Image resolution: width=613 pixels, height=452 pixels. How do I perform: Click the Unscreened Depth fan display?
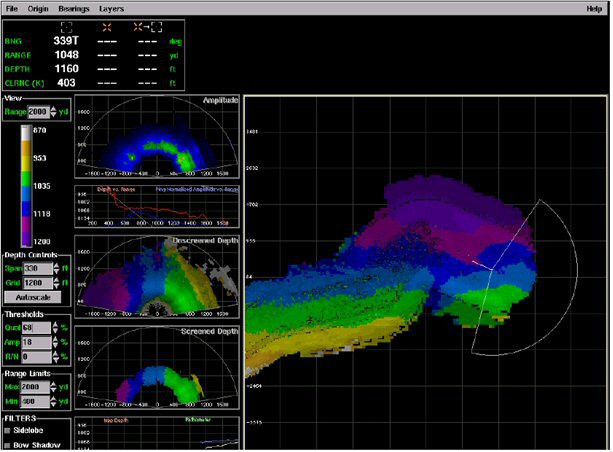(x=157, y=276)
